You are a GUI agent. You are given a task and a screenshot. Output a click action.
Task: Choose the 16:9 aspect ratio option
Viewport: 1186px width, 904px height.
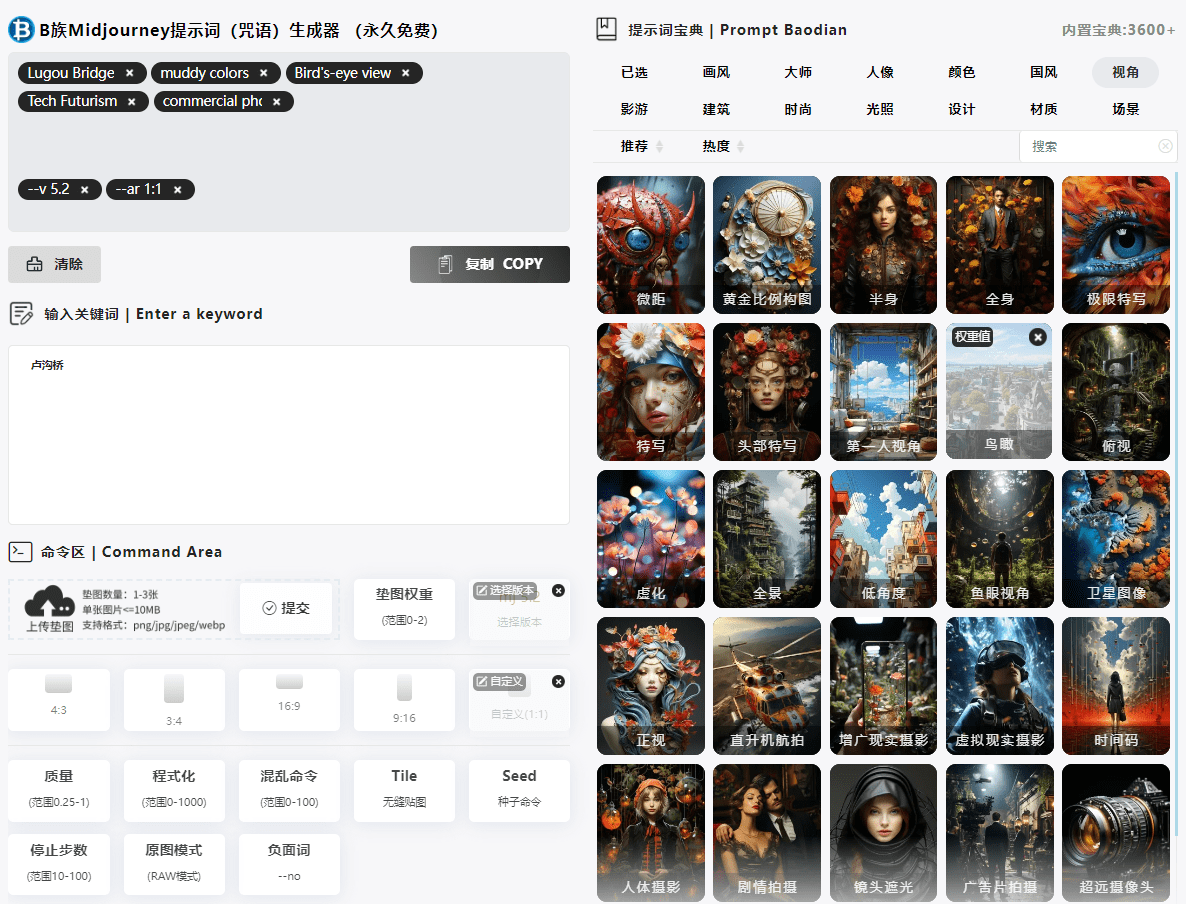point(289,693)
